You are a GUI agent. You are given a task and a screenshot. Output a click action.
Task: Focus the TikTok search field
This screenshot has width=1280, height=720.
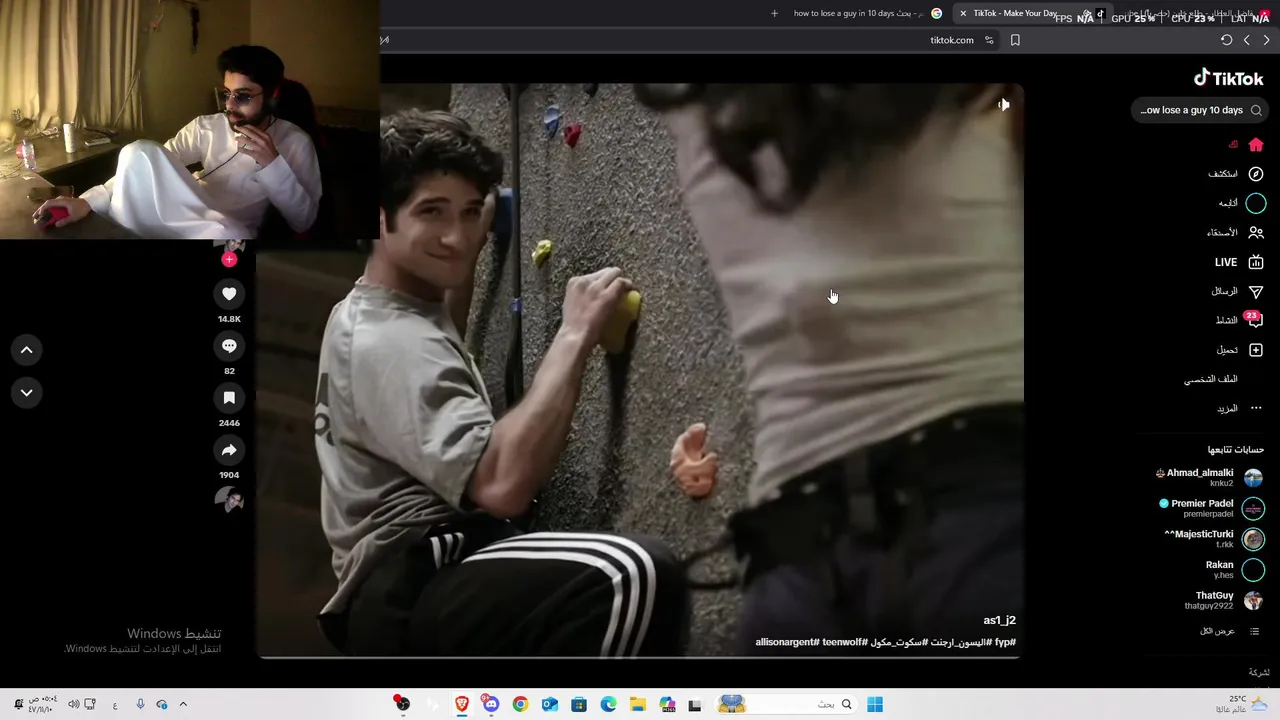pos(1198,110)
